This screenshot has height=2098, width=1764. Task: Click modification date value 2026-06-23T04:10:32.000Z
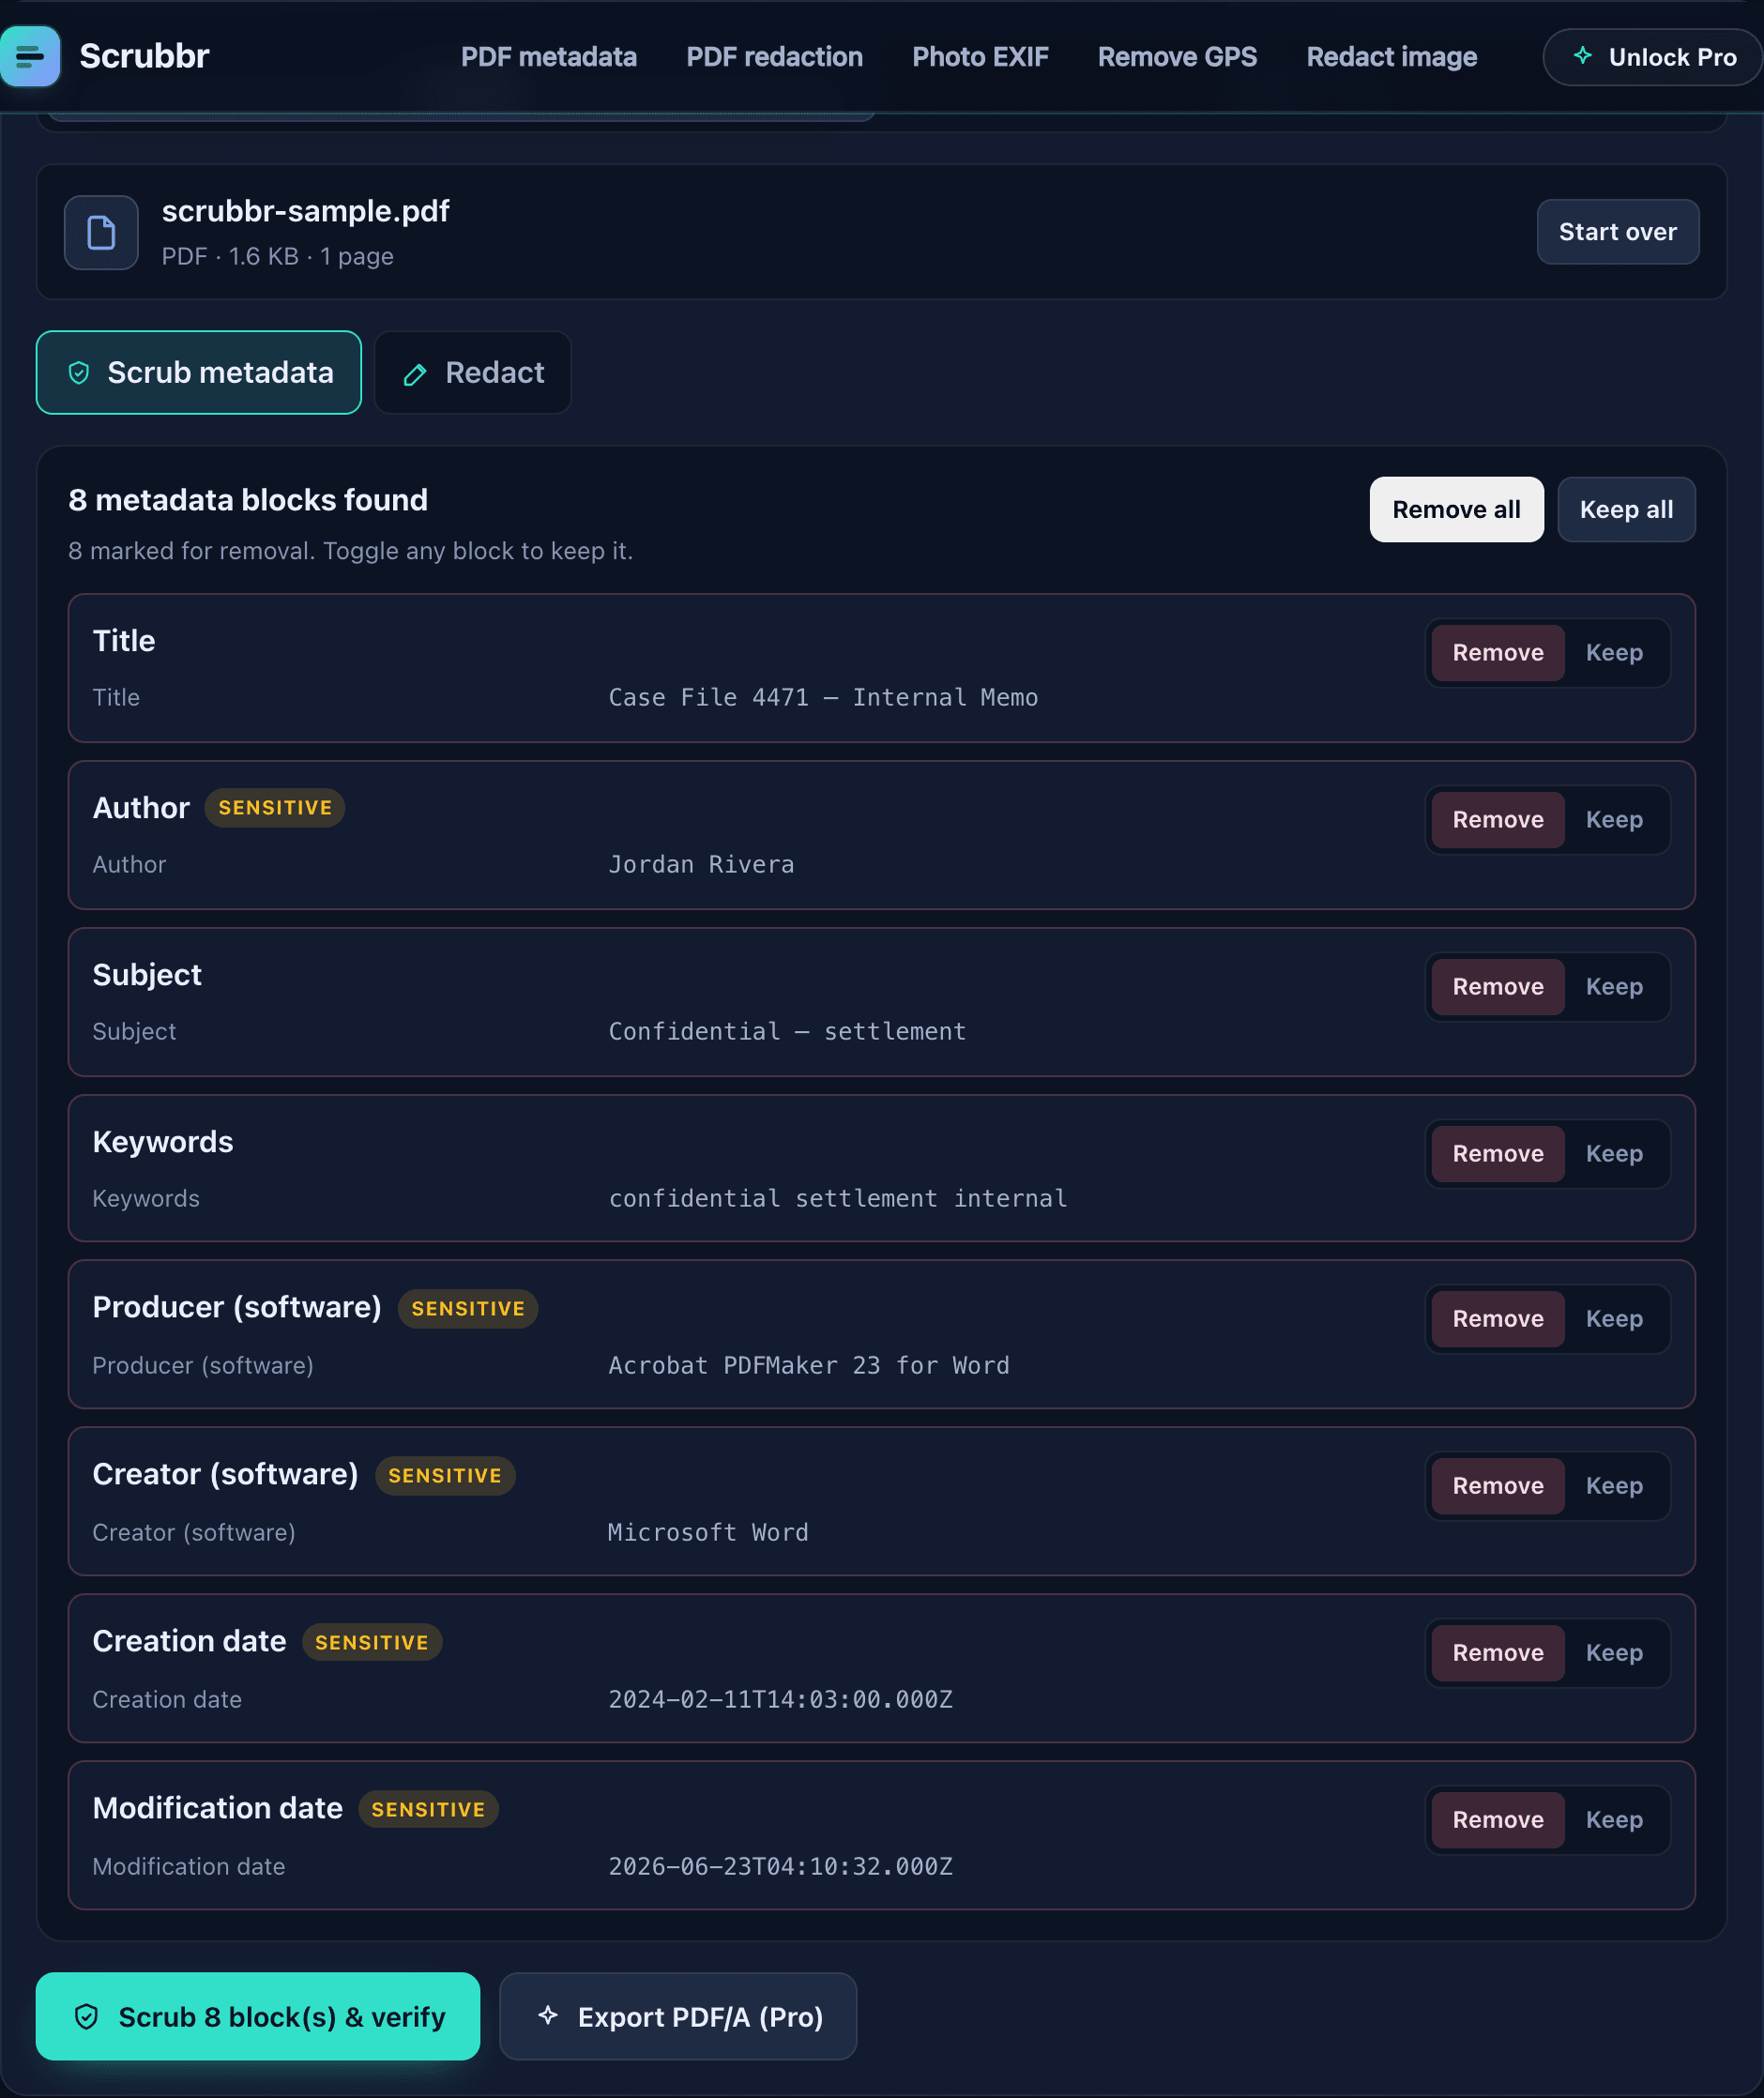(x=780, y=1867)
